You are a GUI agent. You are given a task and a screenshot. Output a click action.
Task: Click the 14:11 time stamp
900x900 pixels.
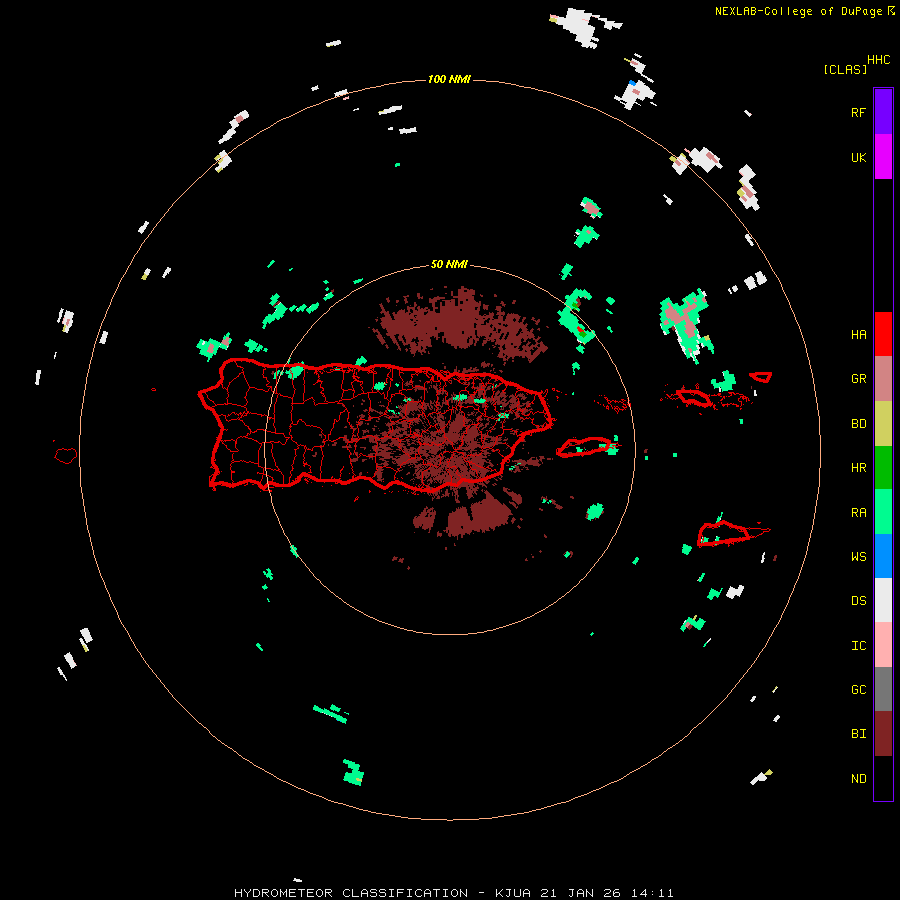tap(651, 893)
